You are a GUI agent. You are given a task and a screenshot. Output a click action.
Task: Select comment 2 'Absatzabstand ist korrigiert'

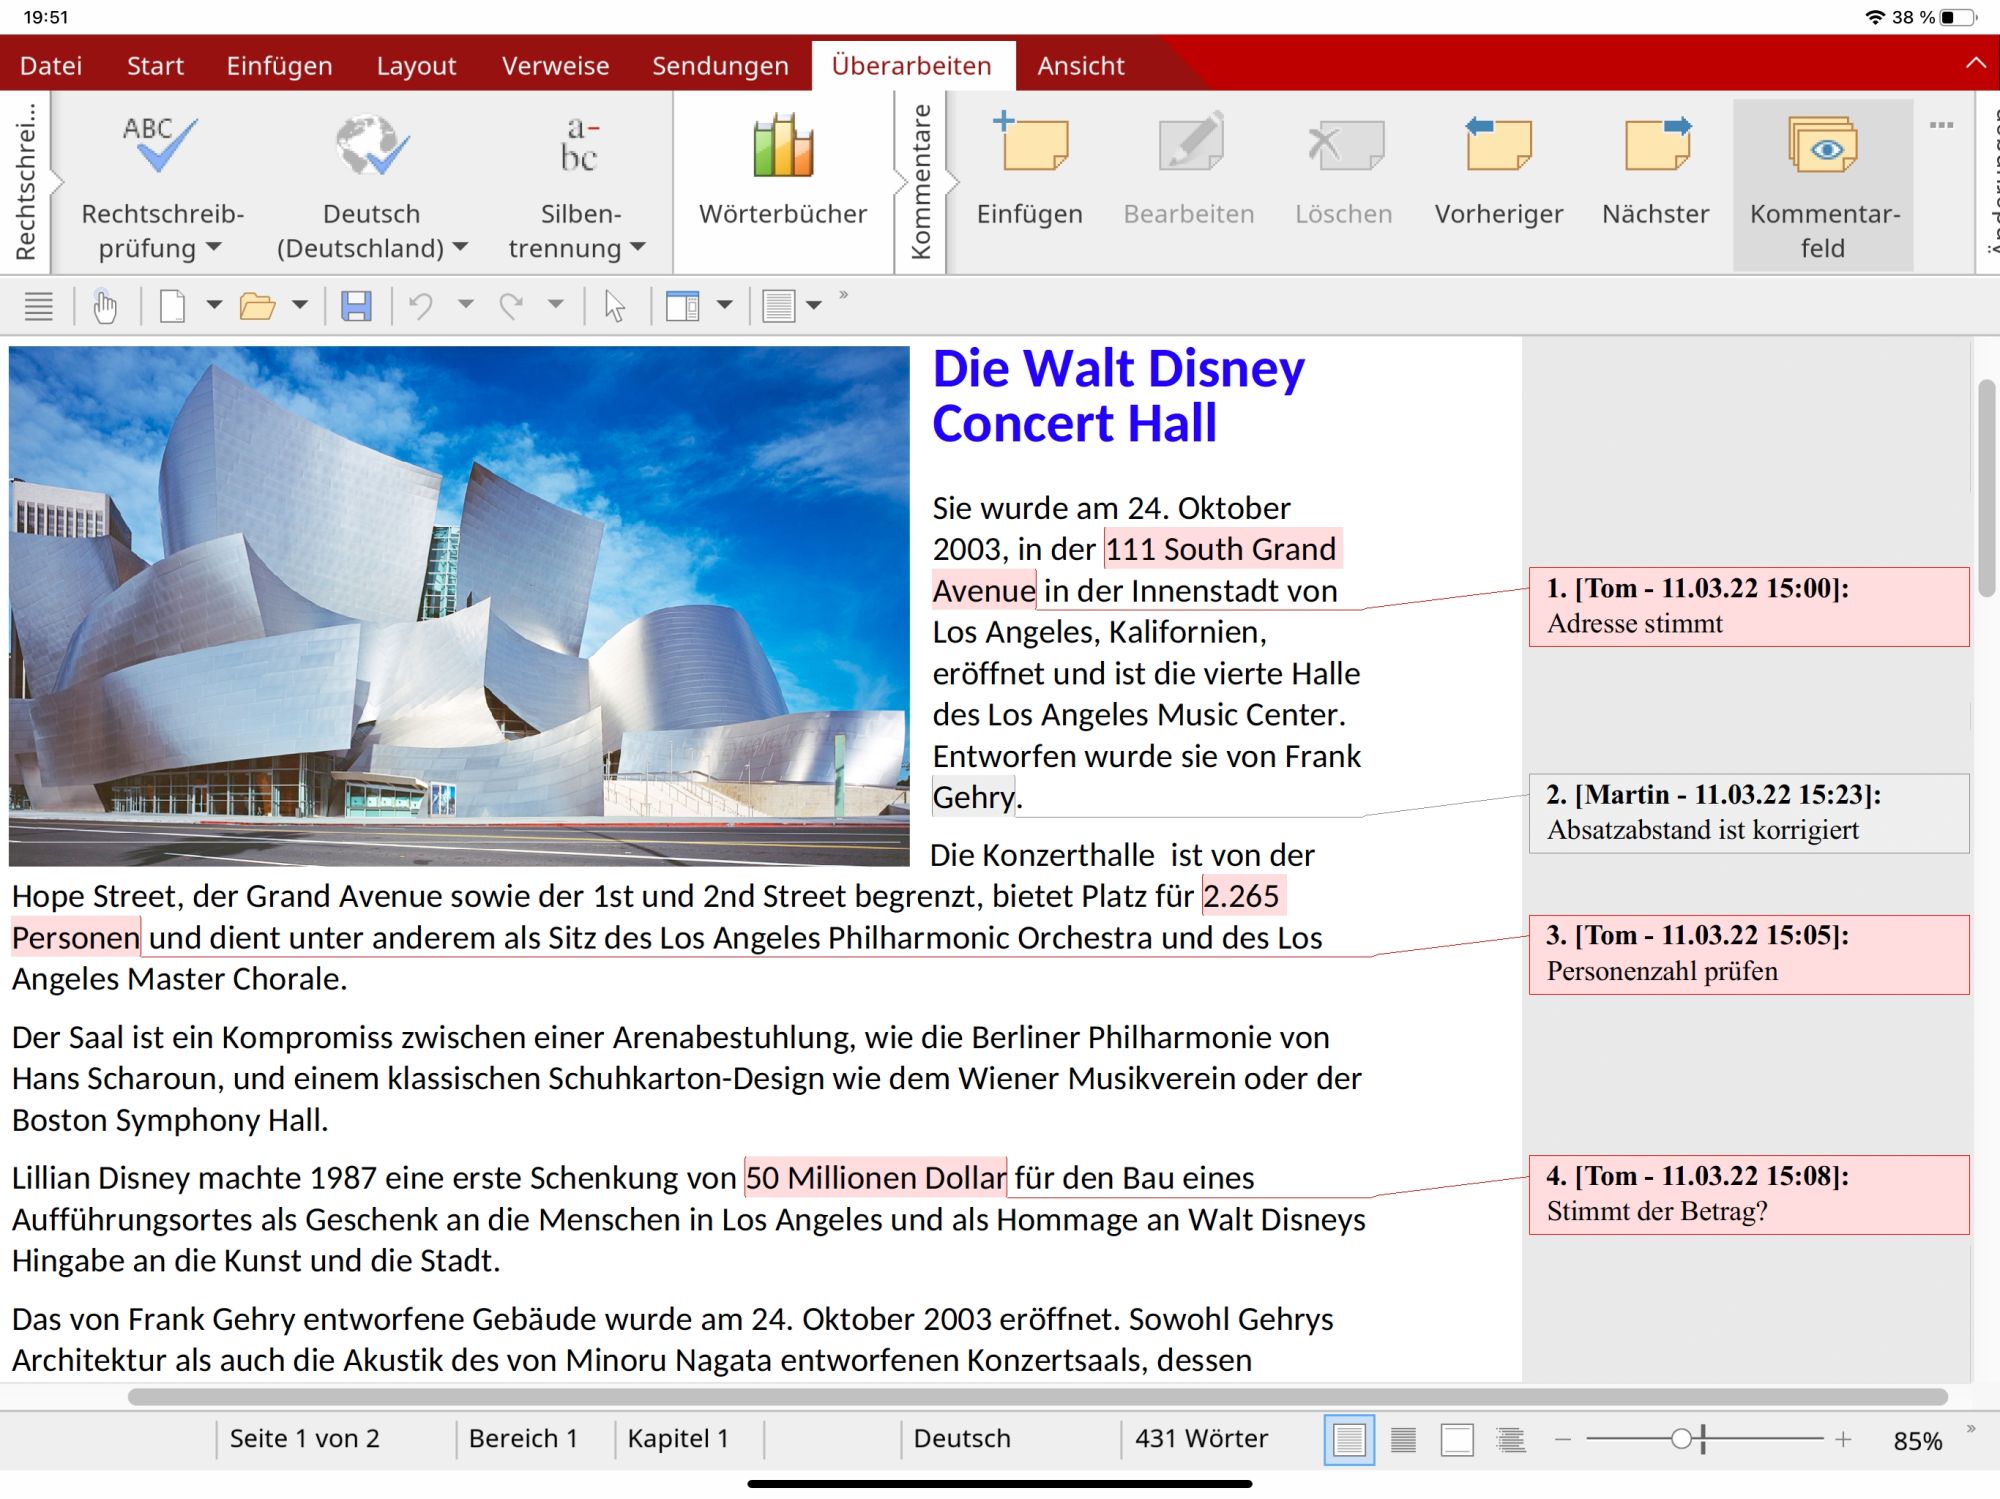pyautogui.click(x=1749, y=813)
